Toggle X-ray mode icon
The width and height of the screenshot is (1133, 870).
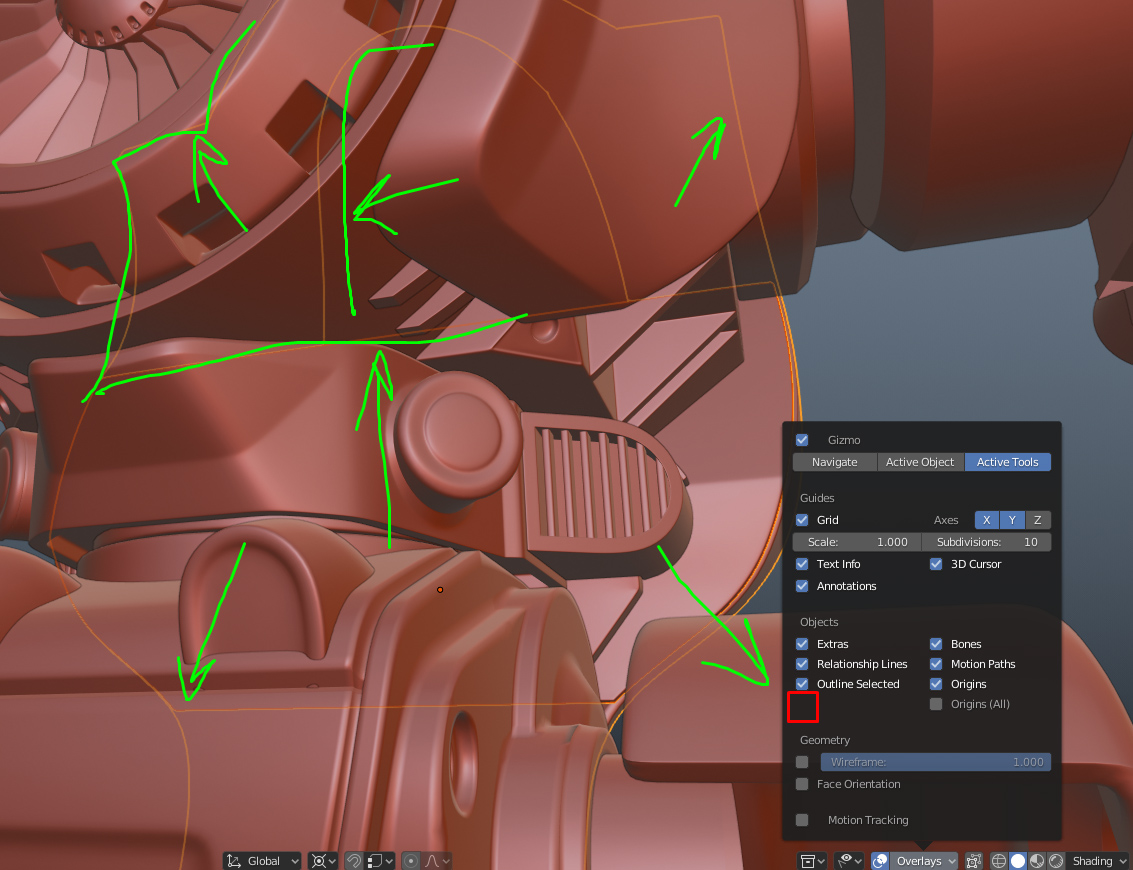(973, 861)
